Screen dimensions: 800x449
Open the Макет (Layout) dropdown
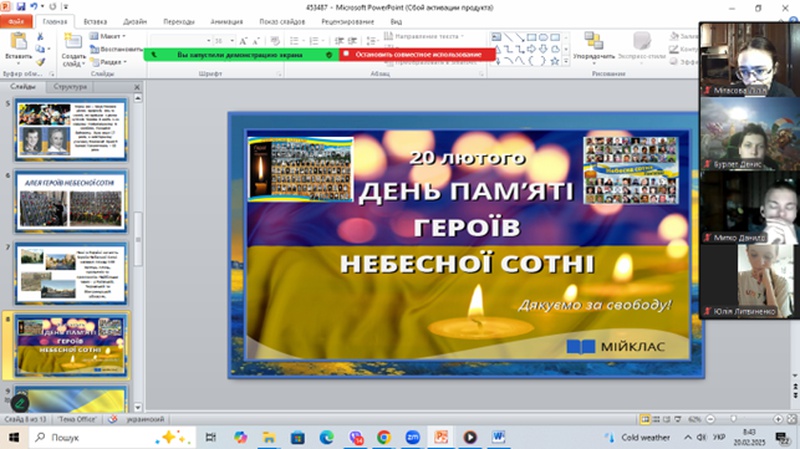(x=112, y=35)
